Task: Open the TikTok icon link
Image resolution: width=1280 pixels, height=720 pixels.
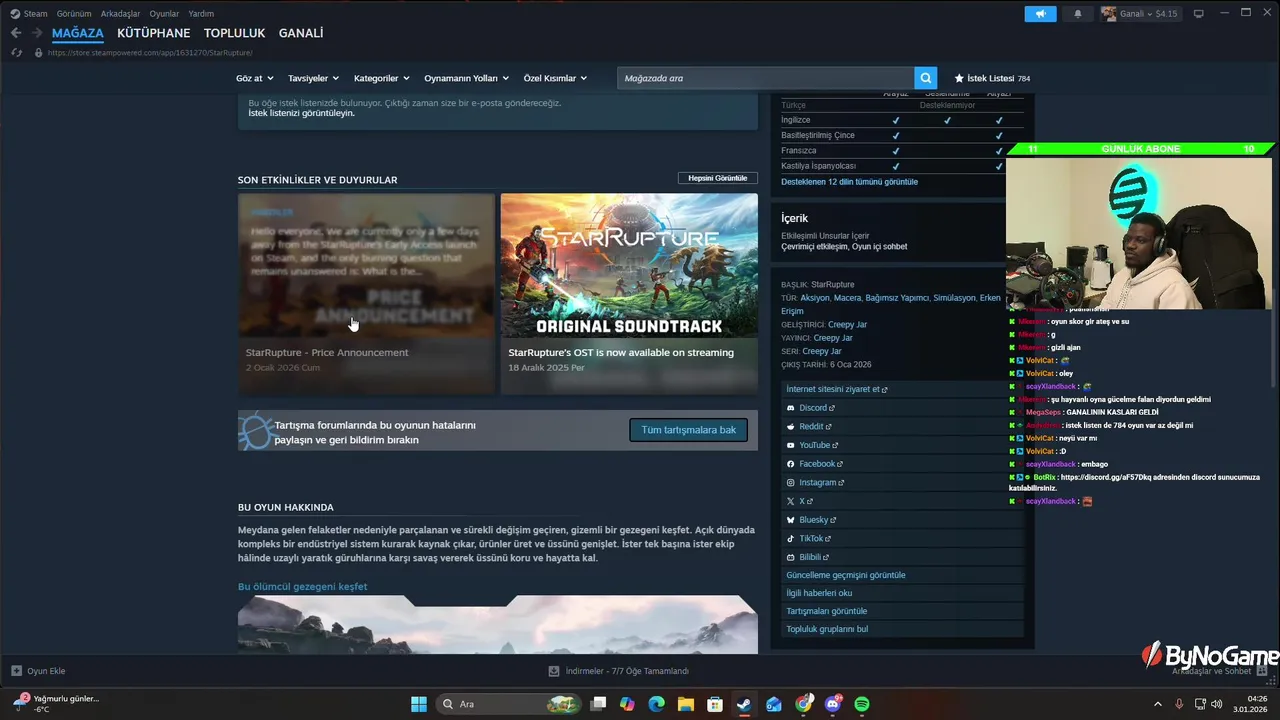Action: [791, 539]
